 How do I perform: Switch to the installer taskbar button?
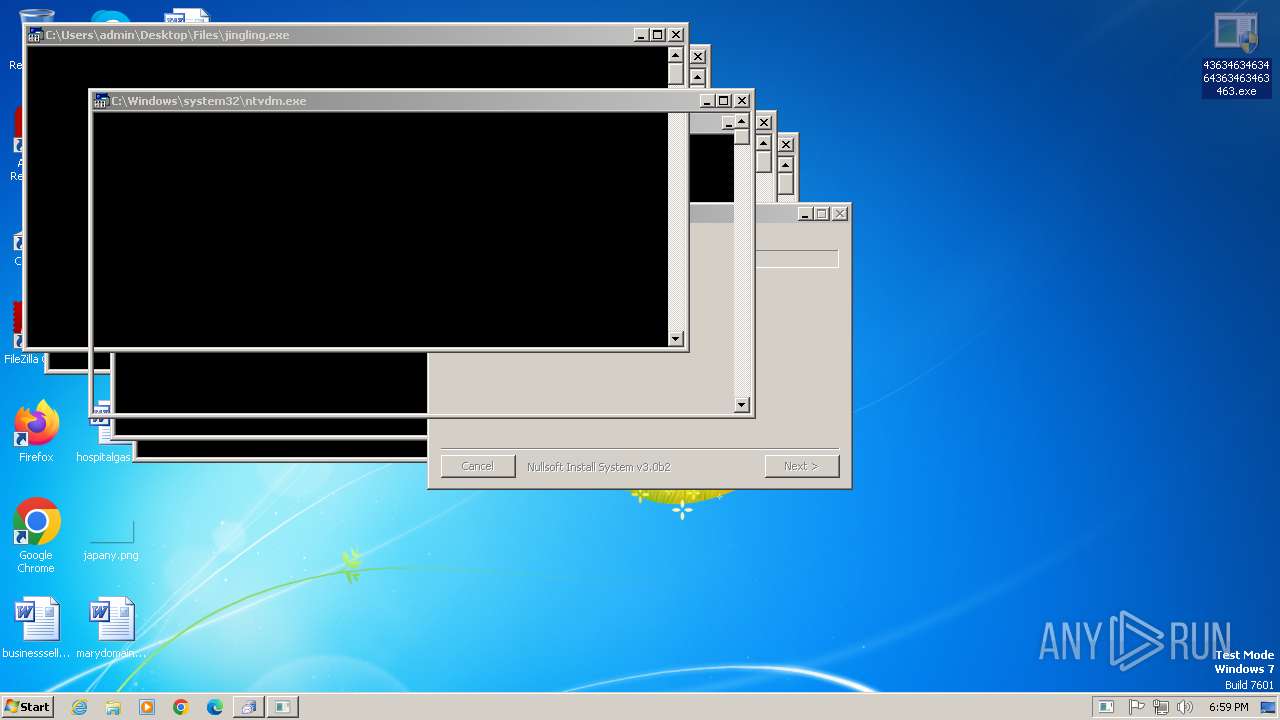click(248, 707)
